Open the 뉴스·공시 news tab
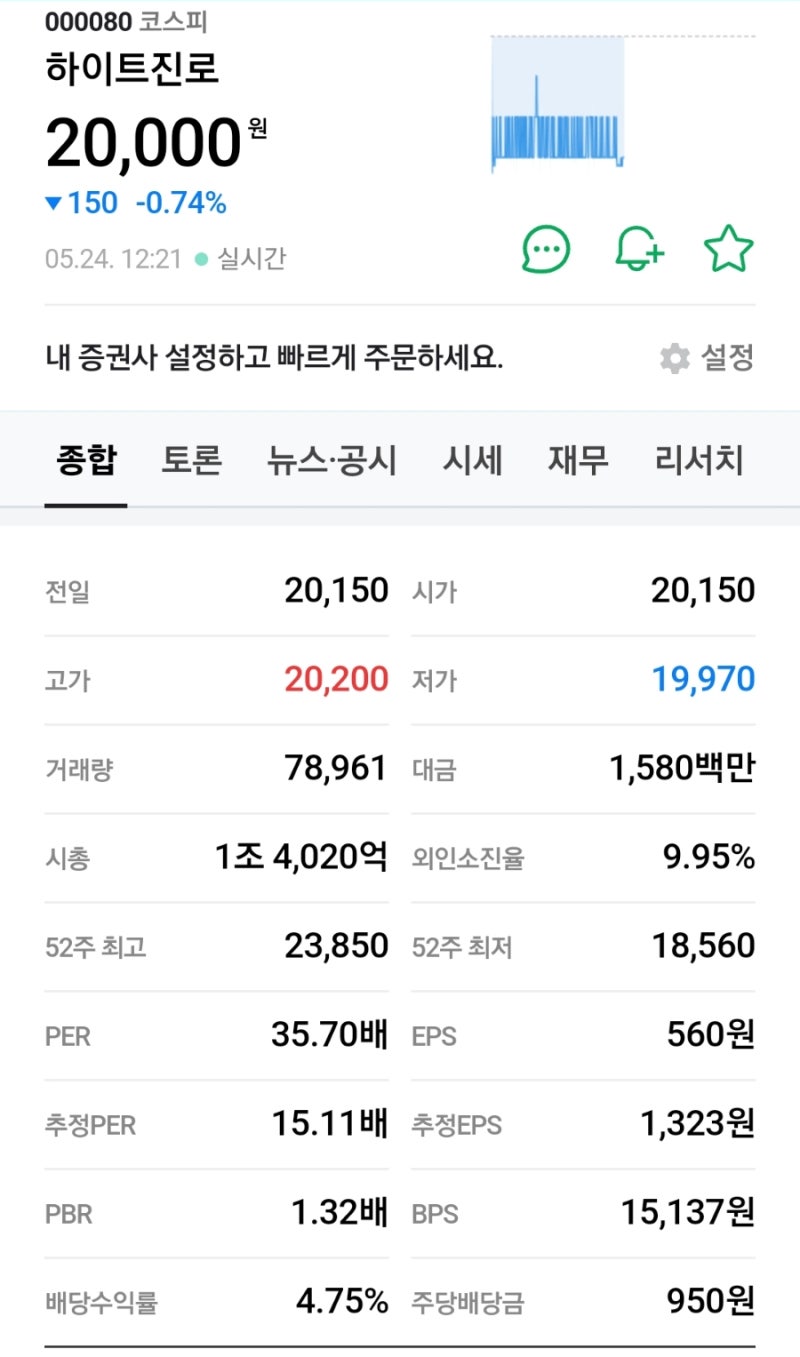The image size is (800, 1357). tap(332, 460)
